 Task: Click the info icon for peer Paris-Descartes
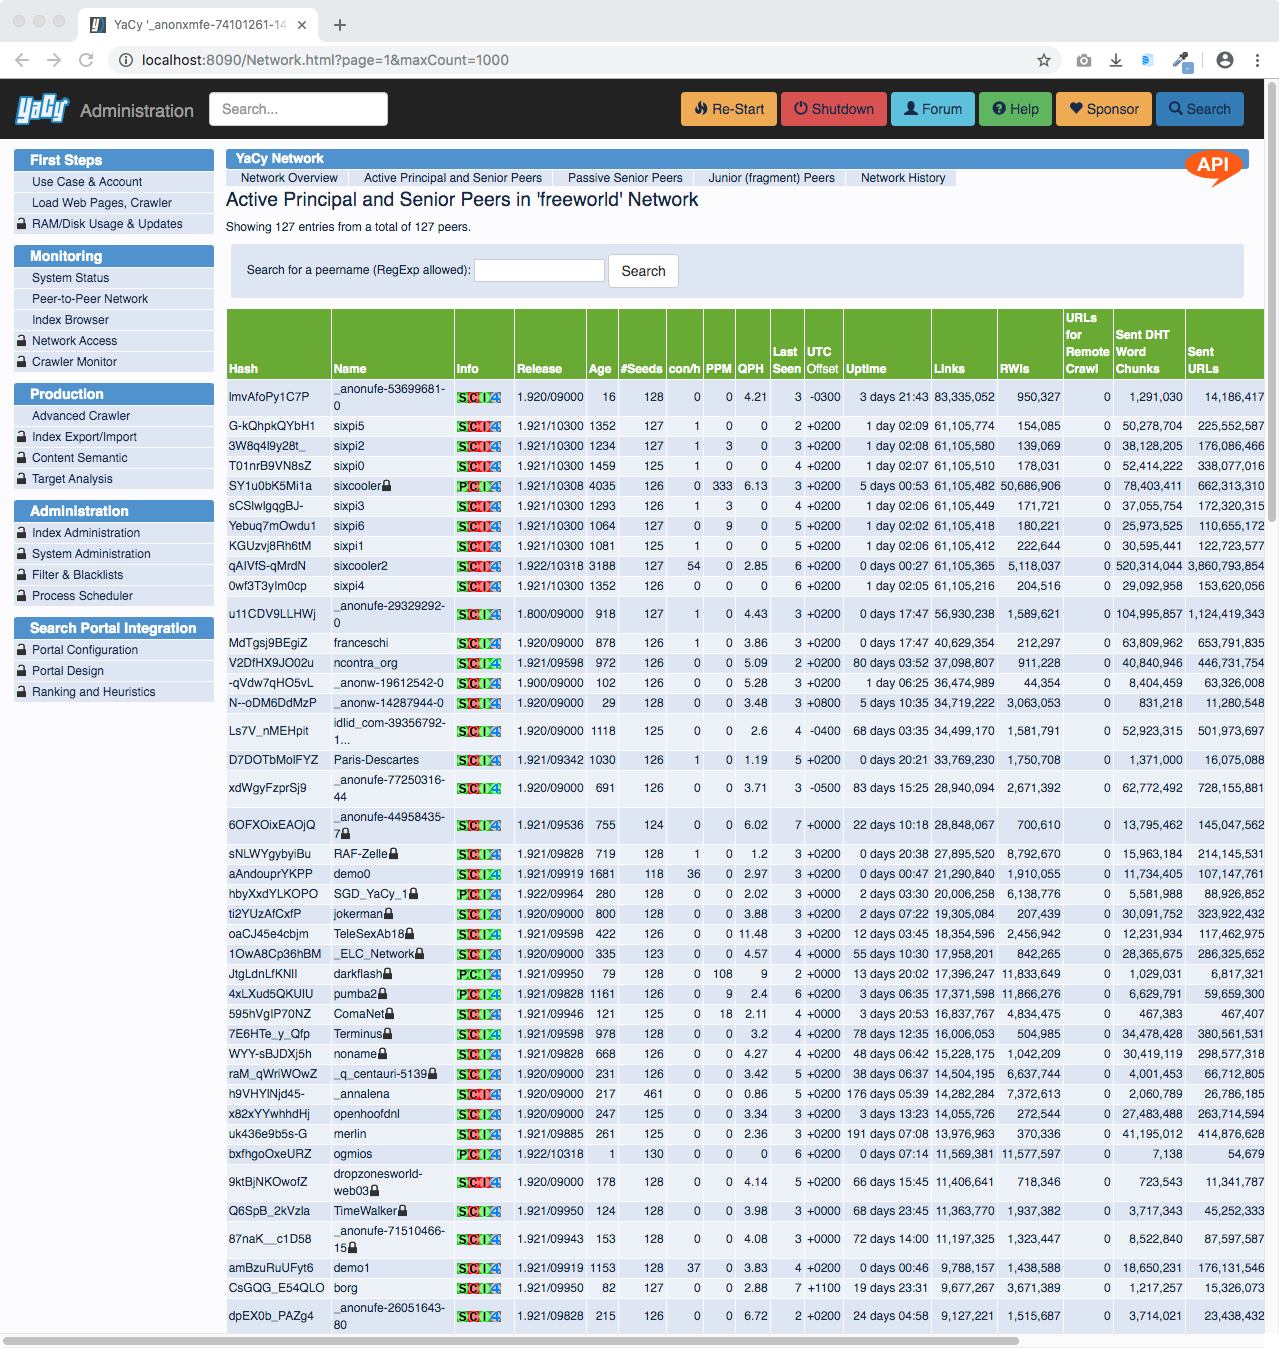479,760
